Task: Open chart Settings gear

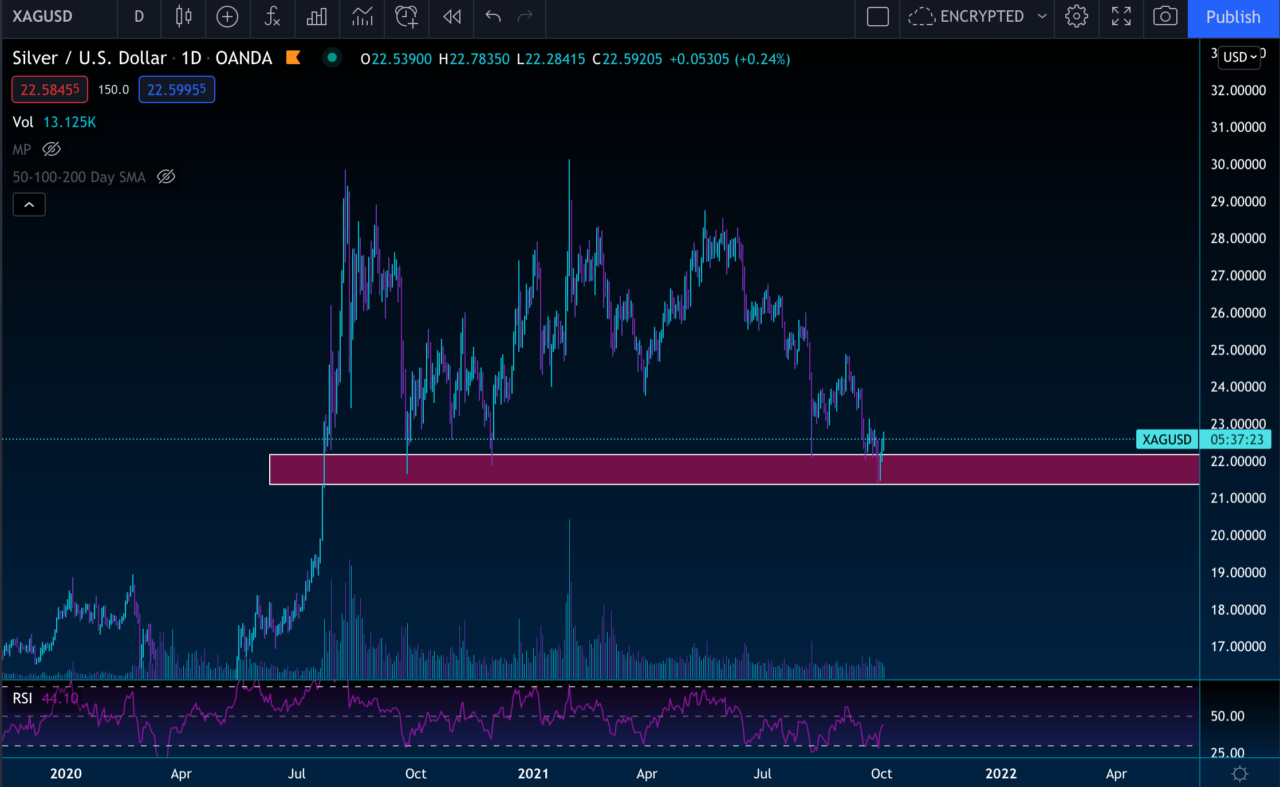Action: coord(1076,17)
